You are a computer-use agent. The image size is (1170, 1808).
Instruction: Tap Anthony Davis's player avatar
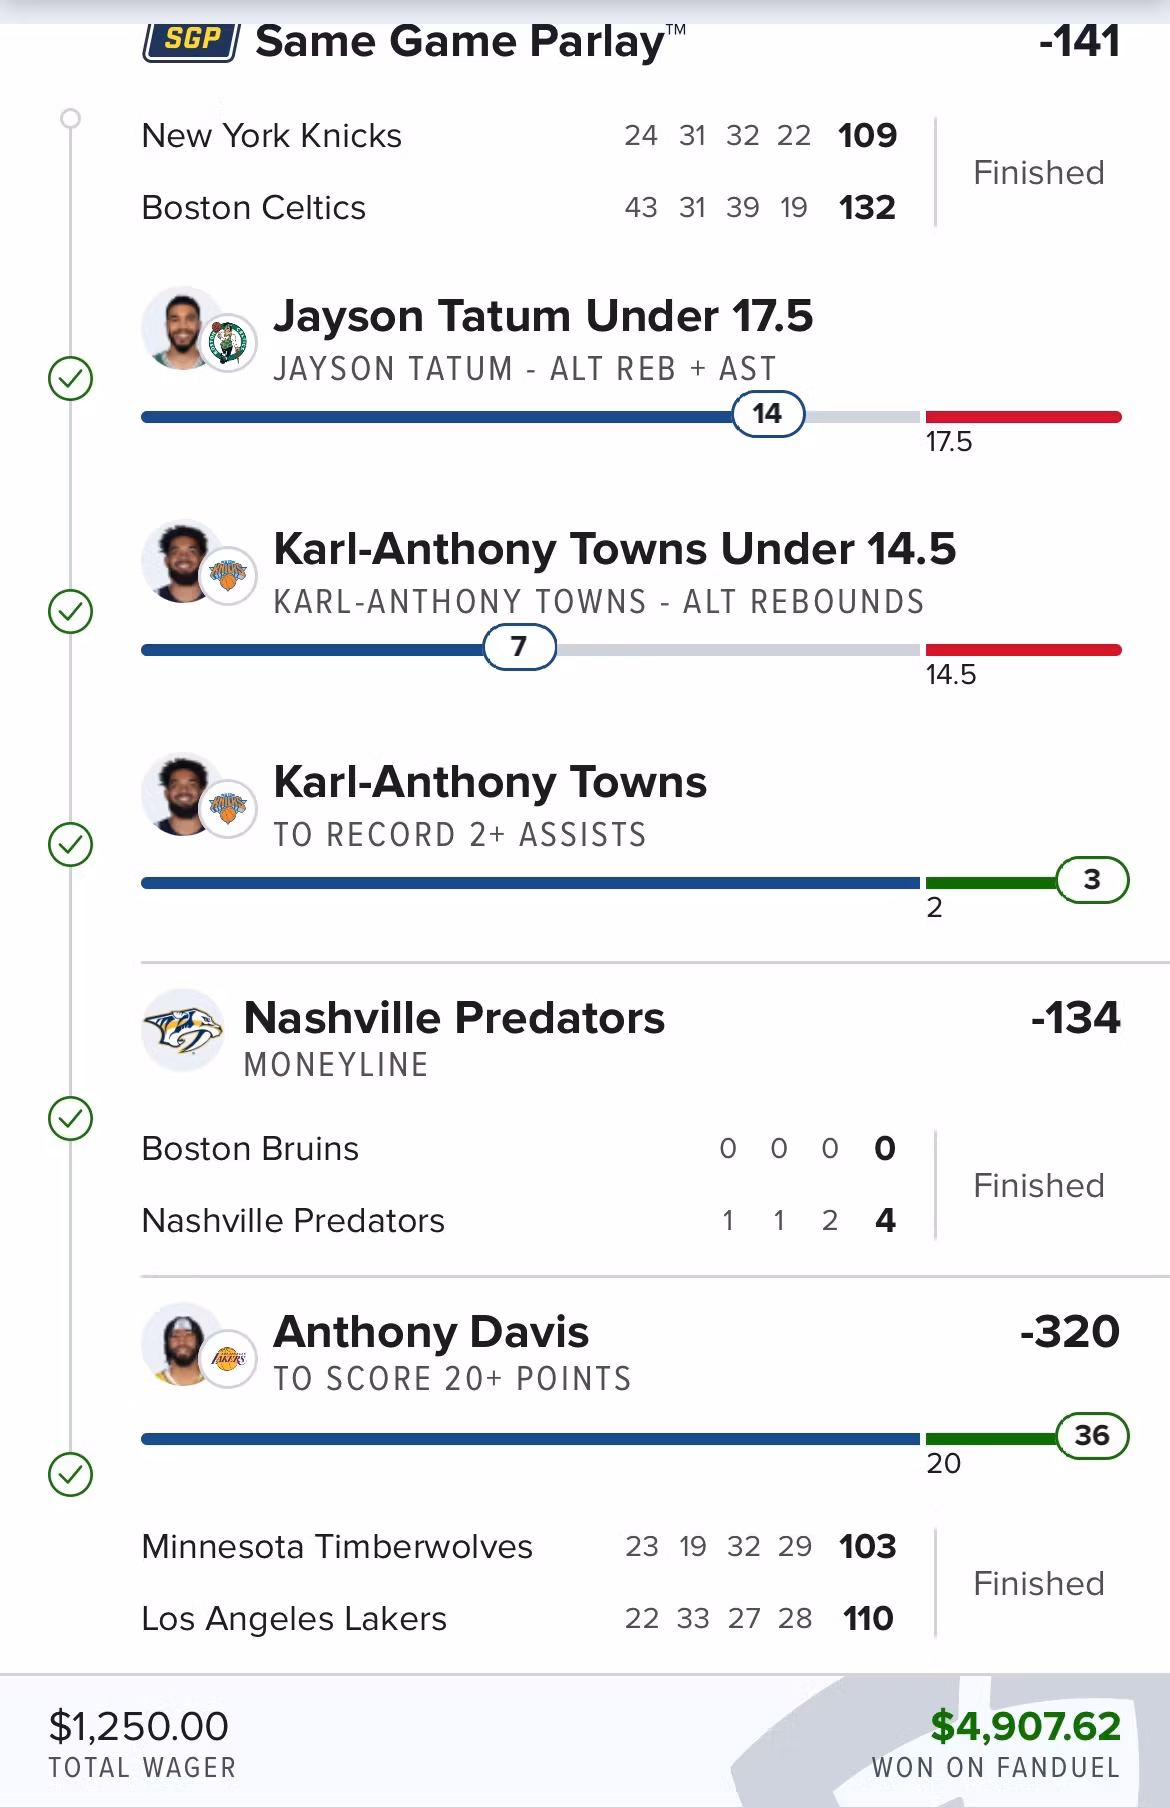[182, 1343]
